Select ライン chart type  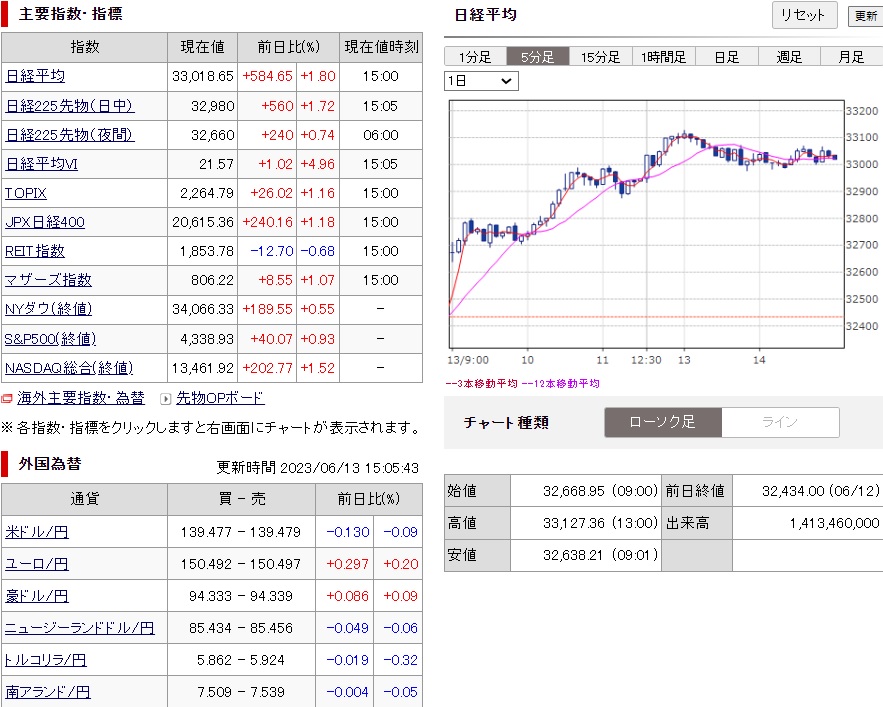click(781, 423)
